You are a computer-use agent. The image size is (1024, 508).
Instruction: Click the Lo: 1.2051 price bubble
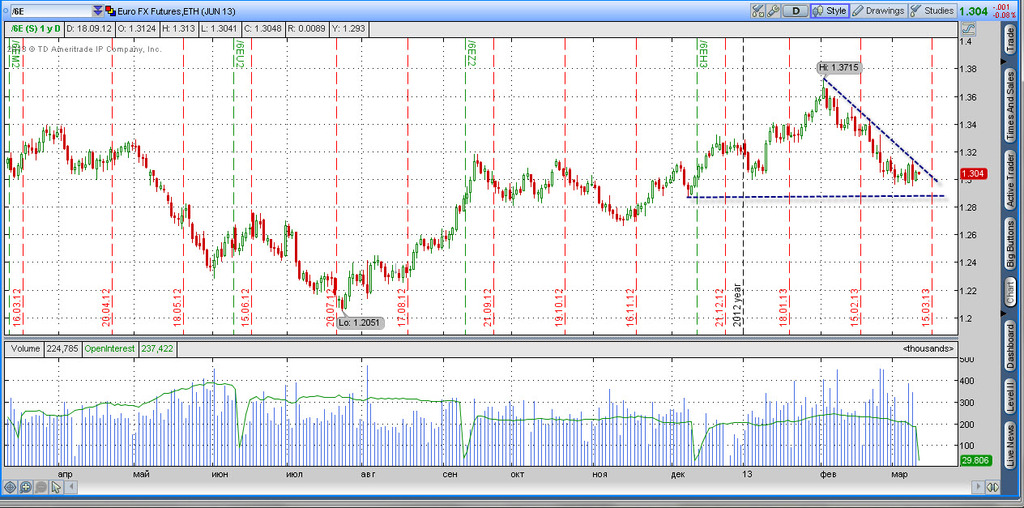[360, 323]
